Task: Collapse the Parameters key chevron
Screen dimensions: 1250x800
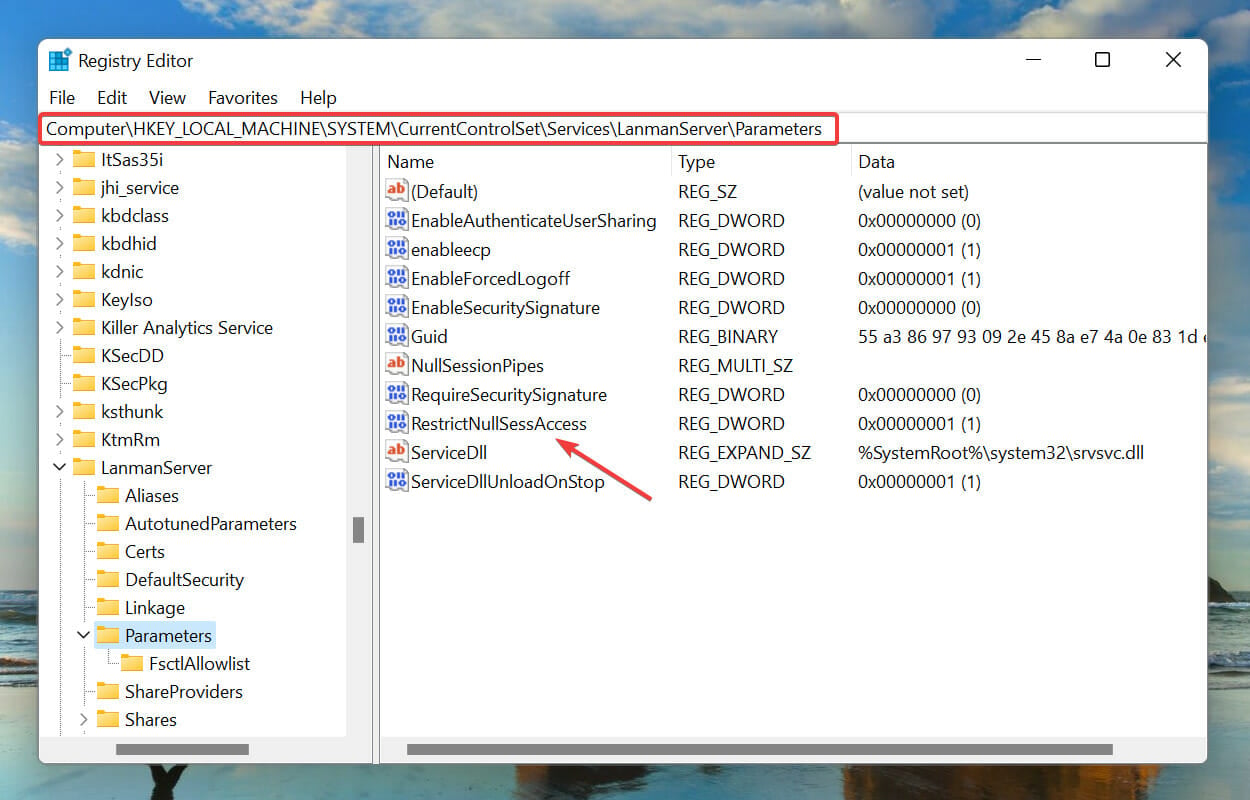Action: click(83, 635)
